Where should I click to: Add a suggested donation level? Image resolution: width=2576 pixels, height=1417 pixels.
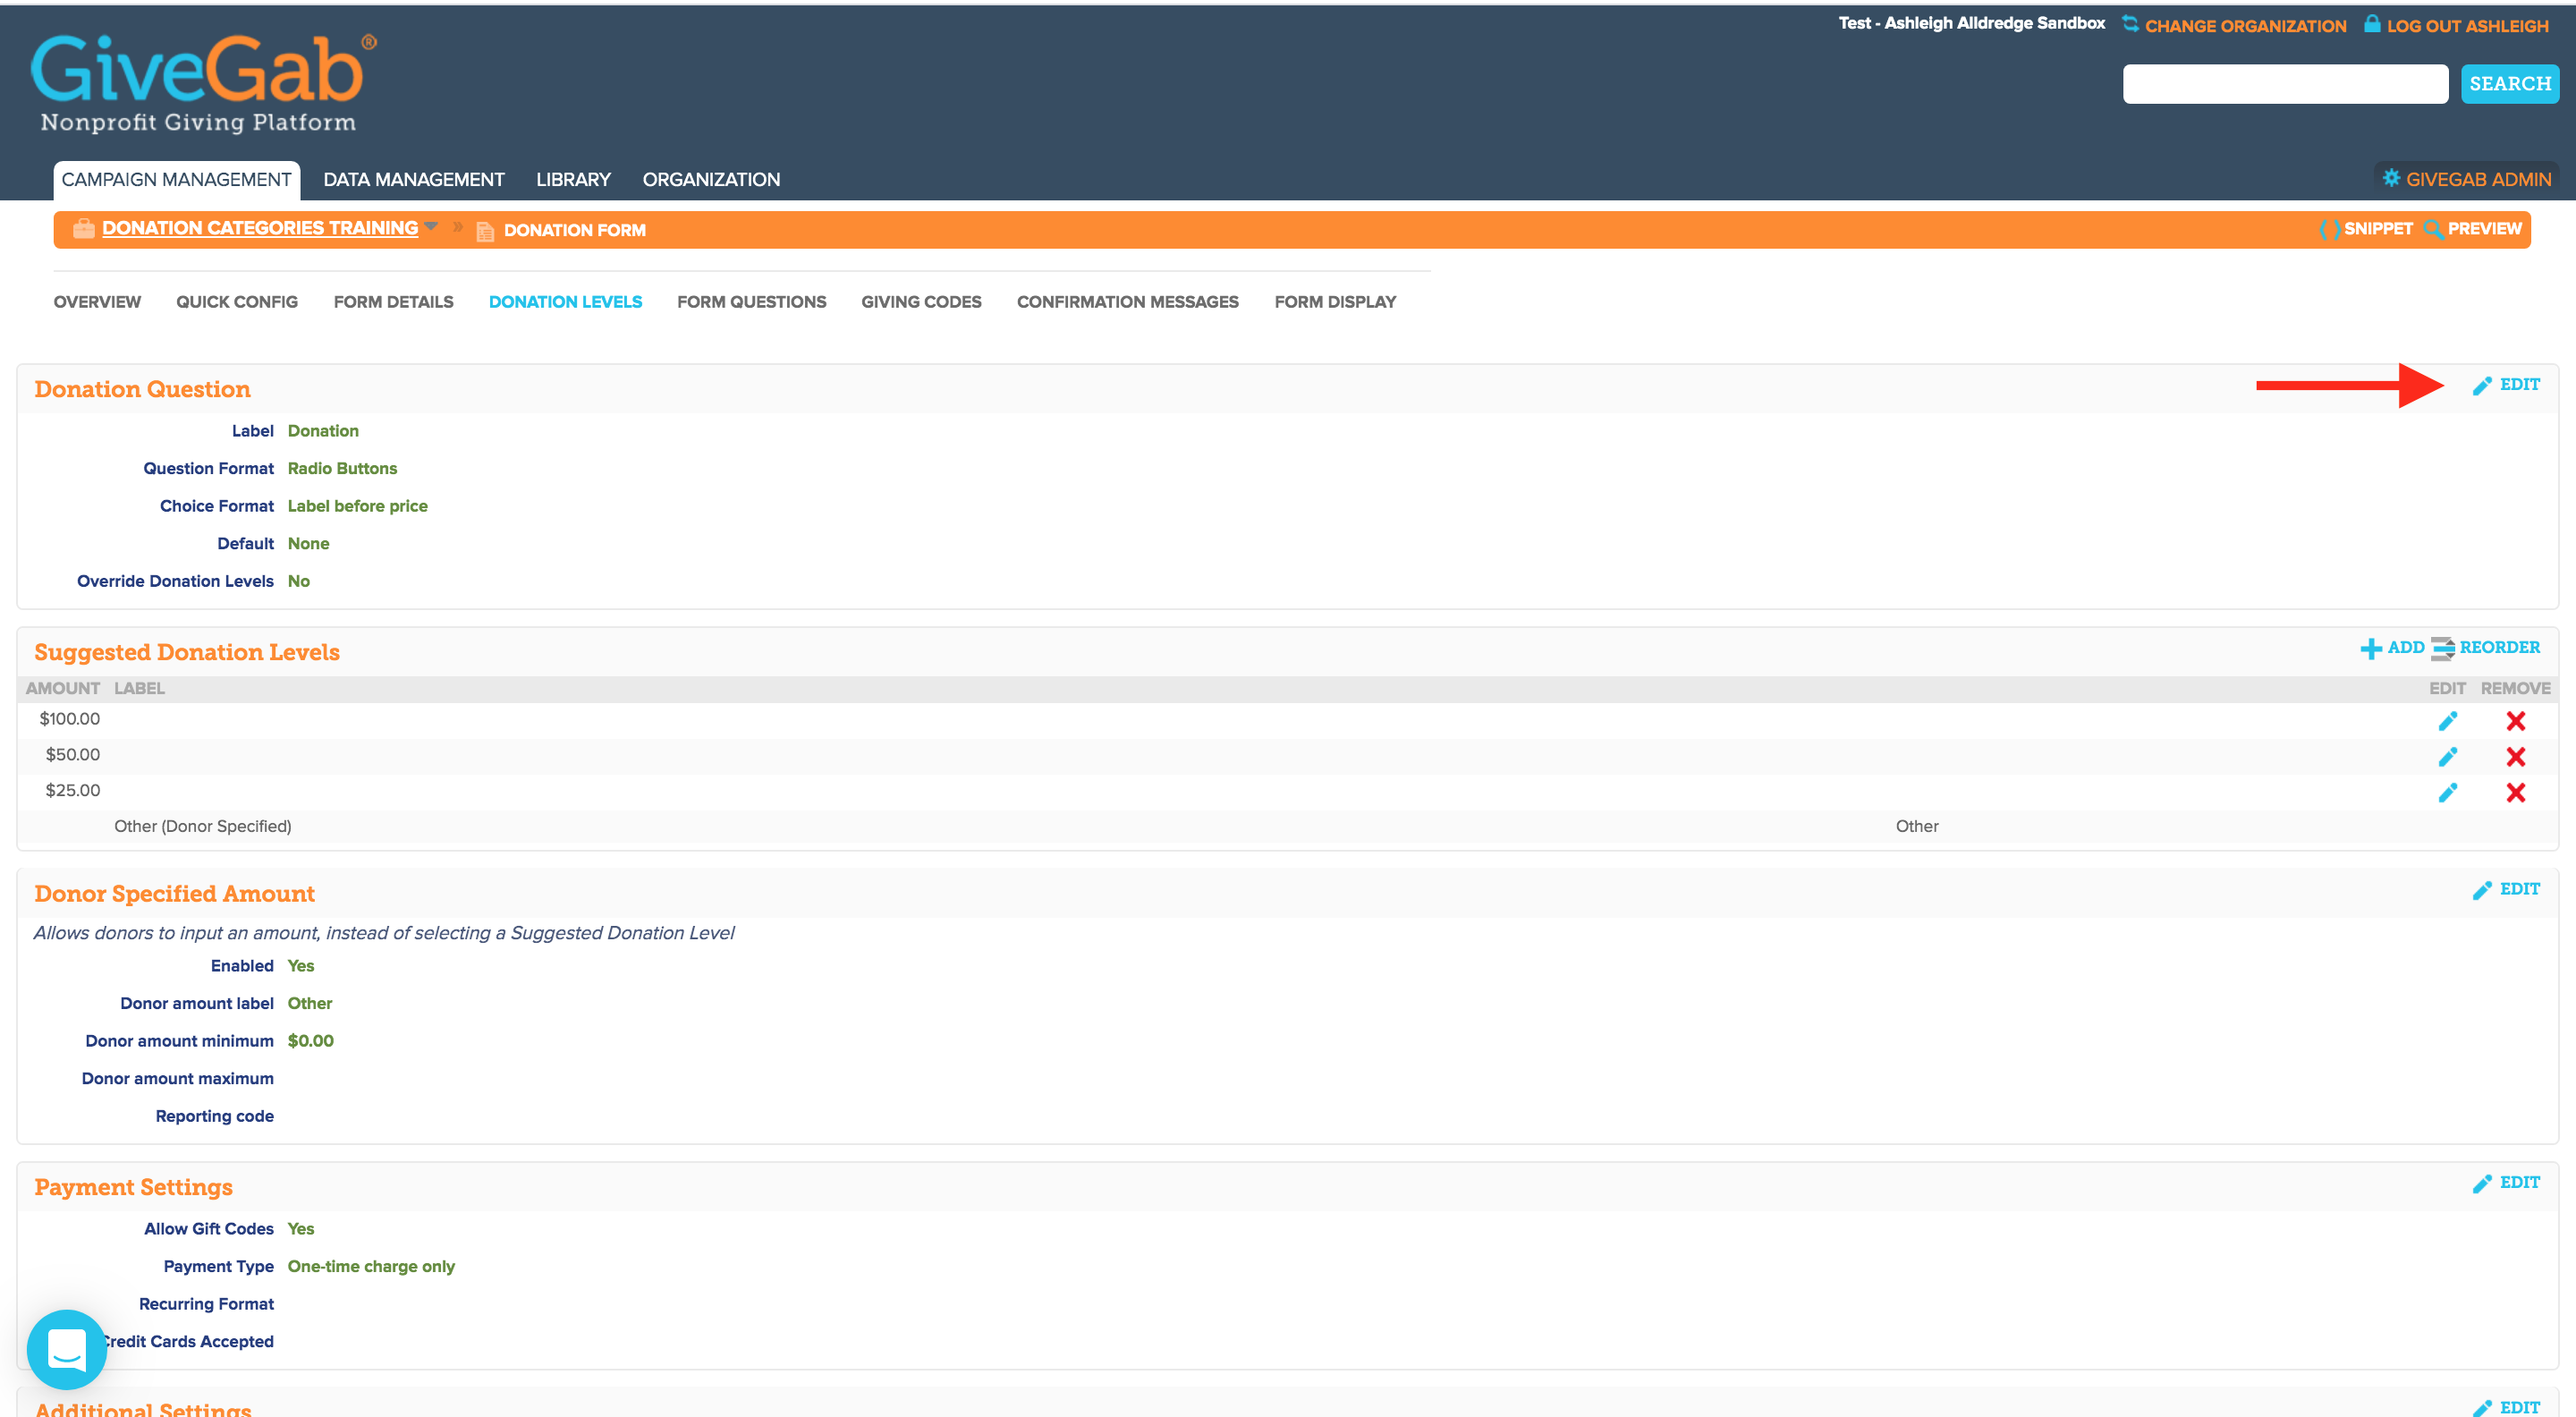(2392, 648)
